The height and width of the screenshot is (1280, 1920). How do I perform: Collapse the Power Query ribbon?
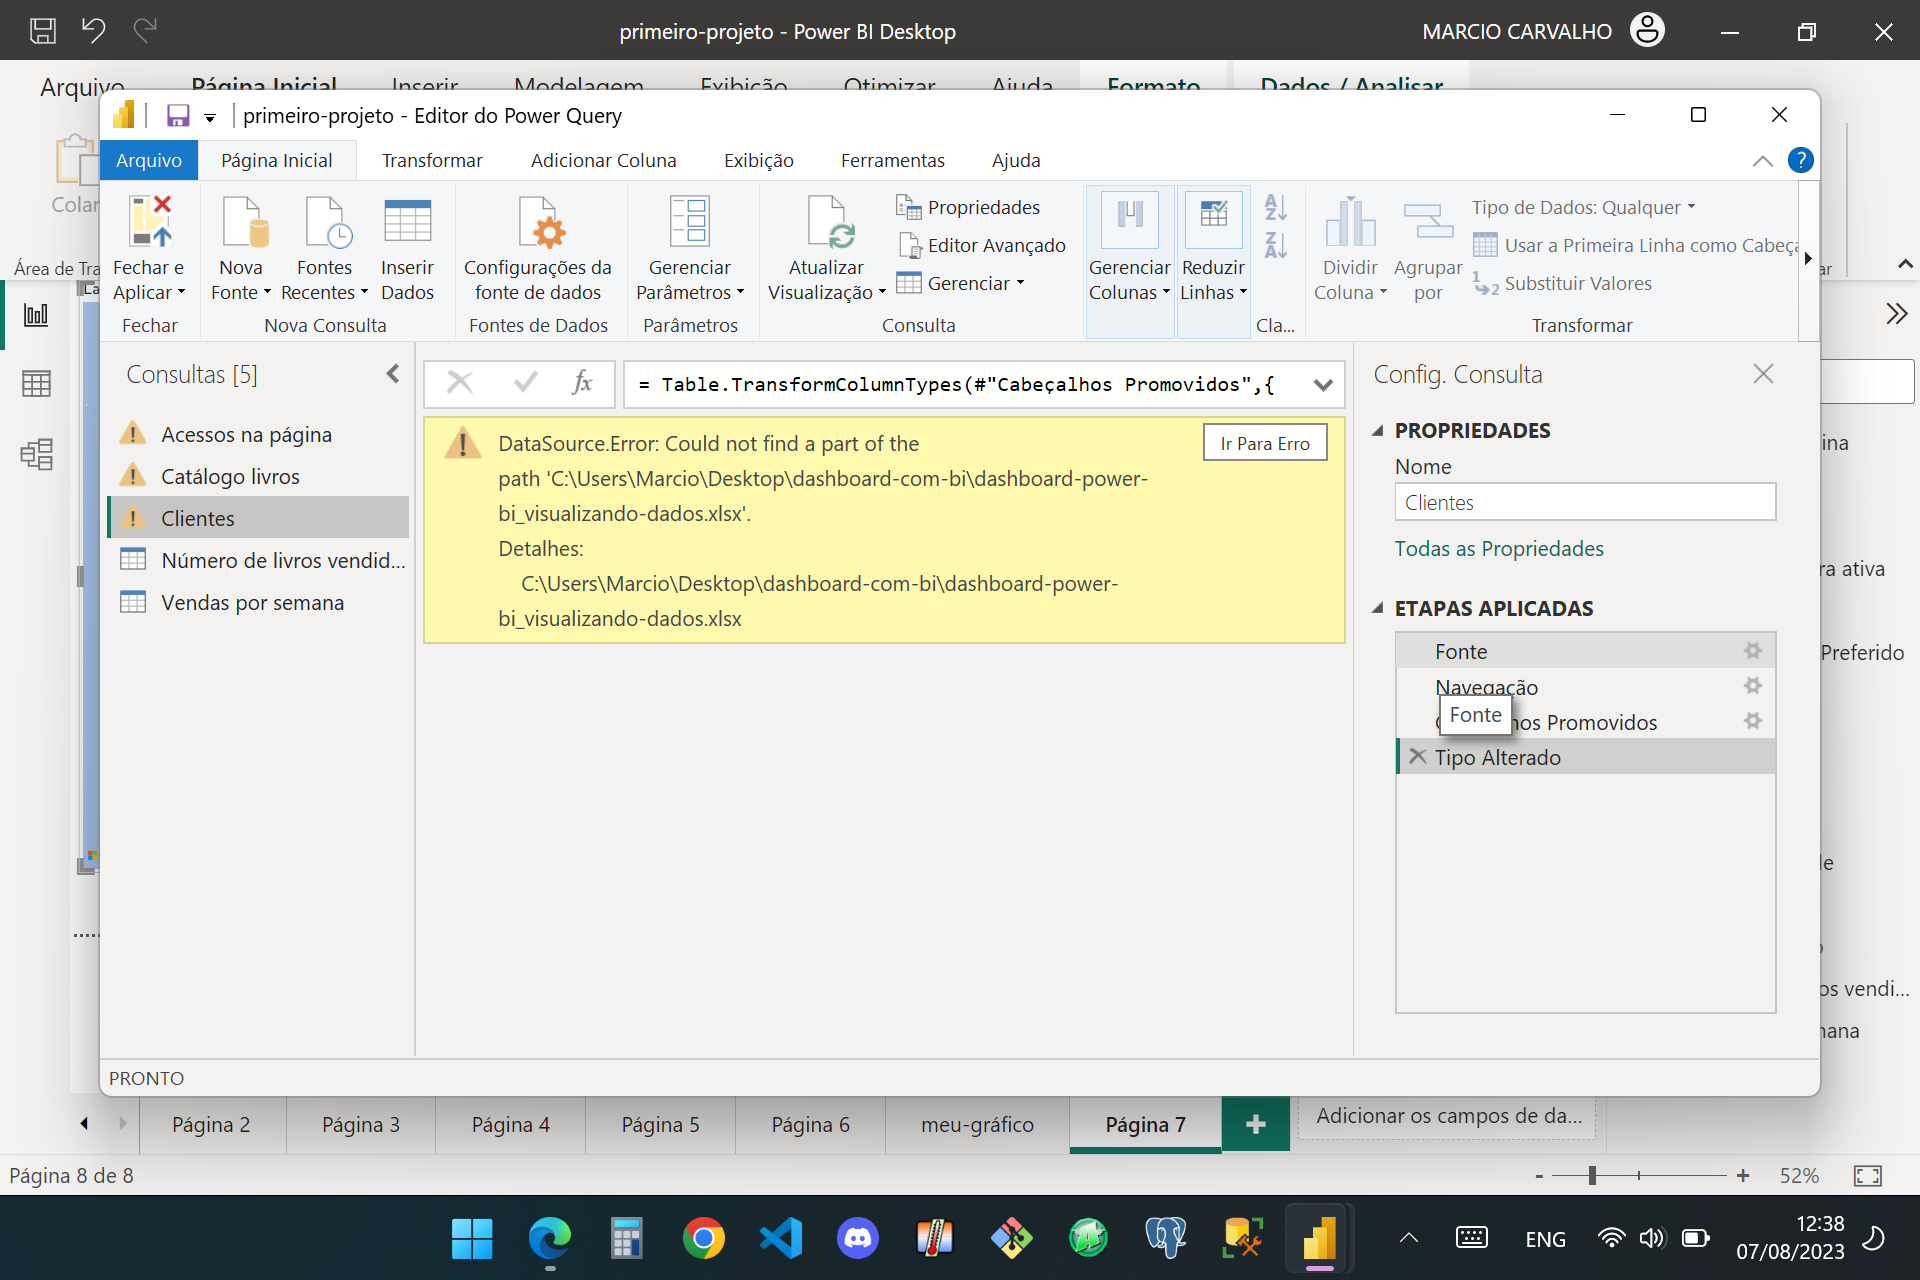(1763, 161)
